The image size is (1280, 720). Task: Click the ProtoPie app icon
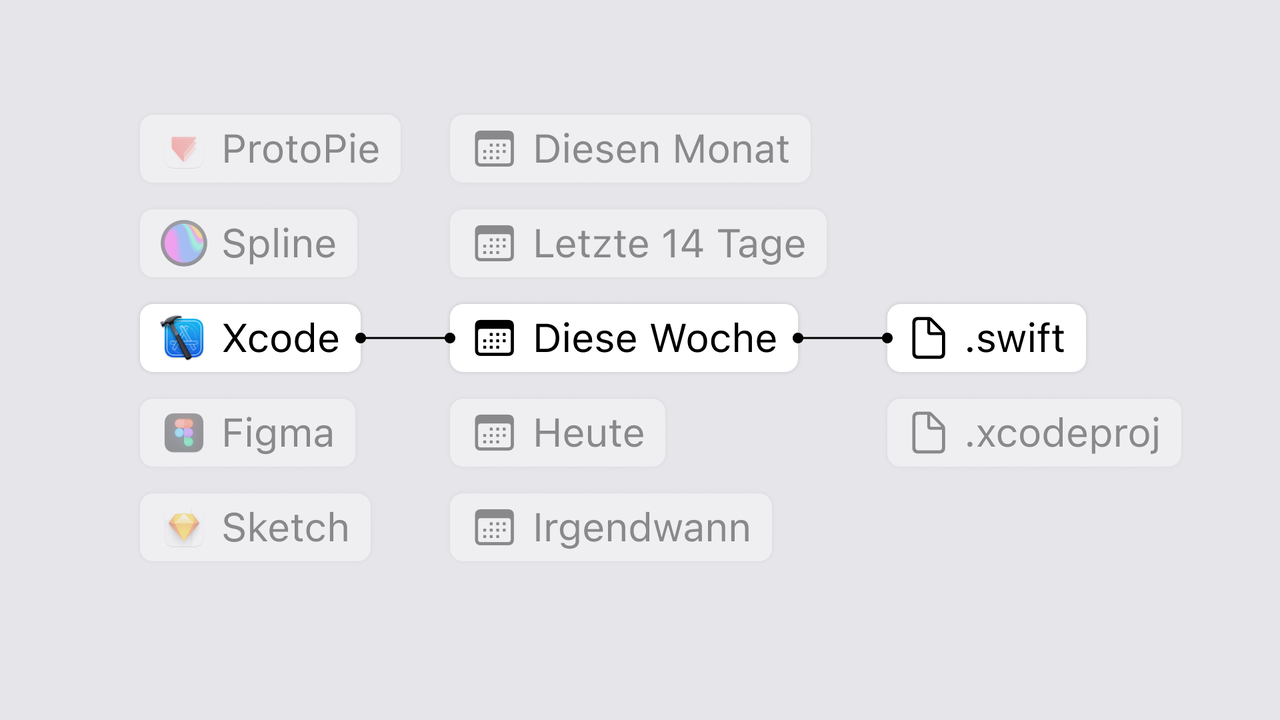(184, 149)
